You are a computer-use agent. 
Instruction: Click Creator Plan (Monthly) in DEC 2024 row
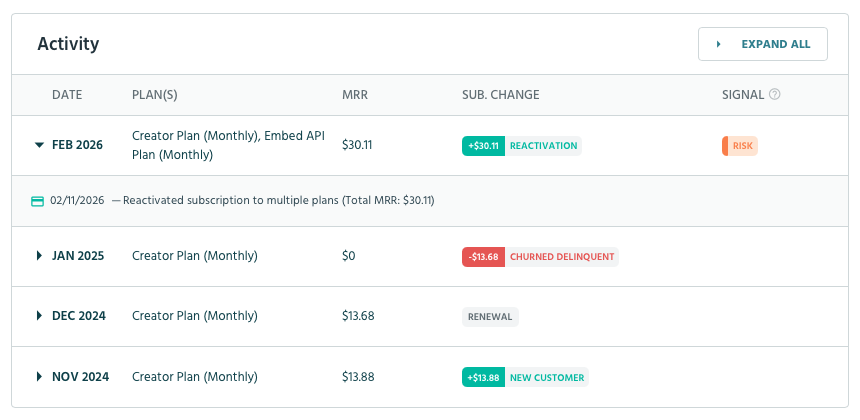pos(195,316)
